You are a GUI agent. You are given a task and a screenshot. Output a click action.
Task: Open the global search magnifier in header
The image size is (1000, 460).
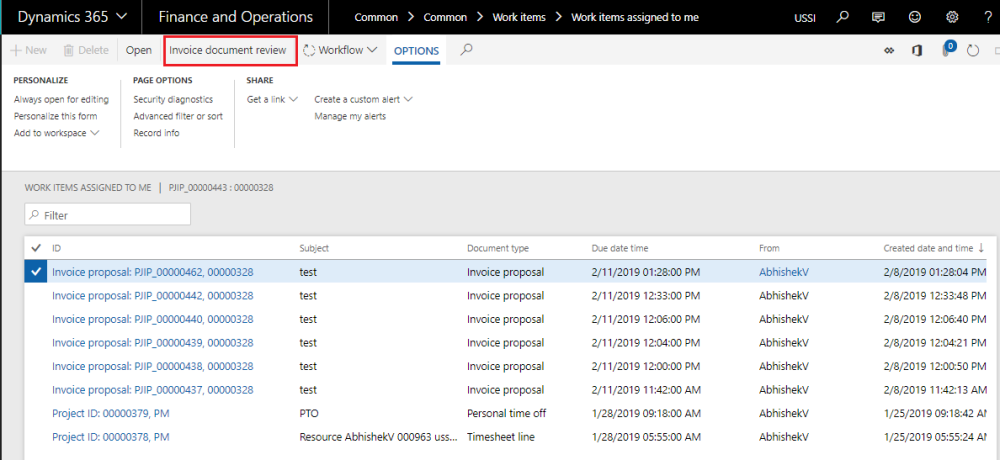pos(843,17)
